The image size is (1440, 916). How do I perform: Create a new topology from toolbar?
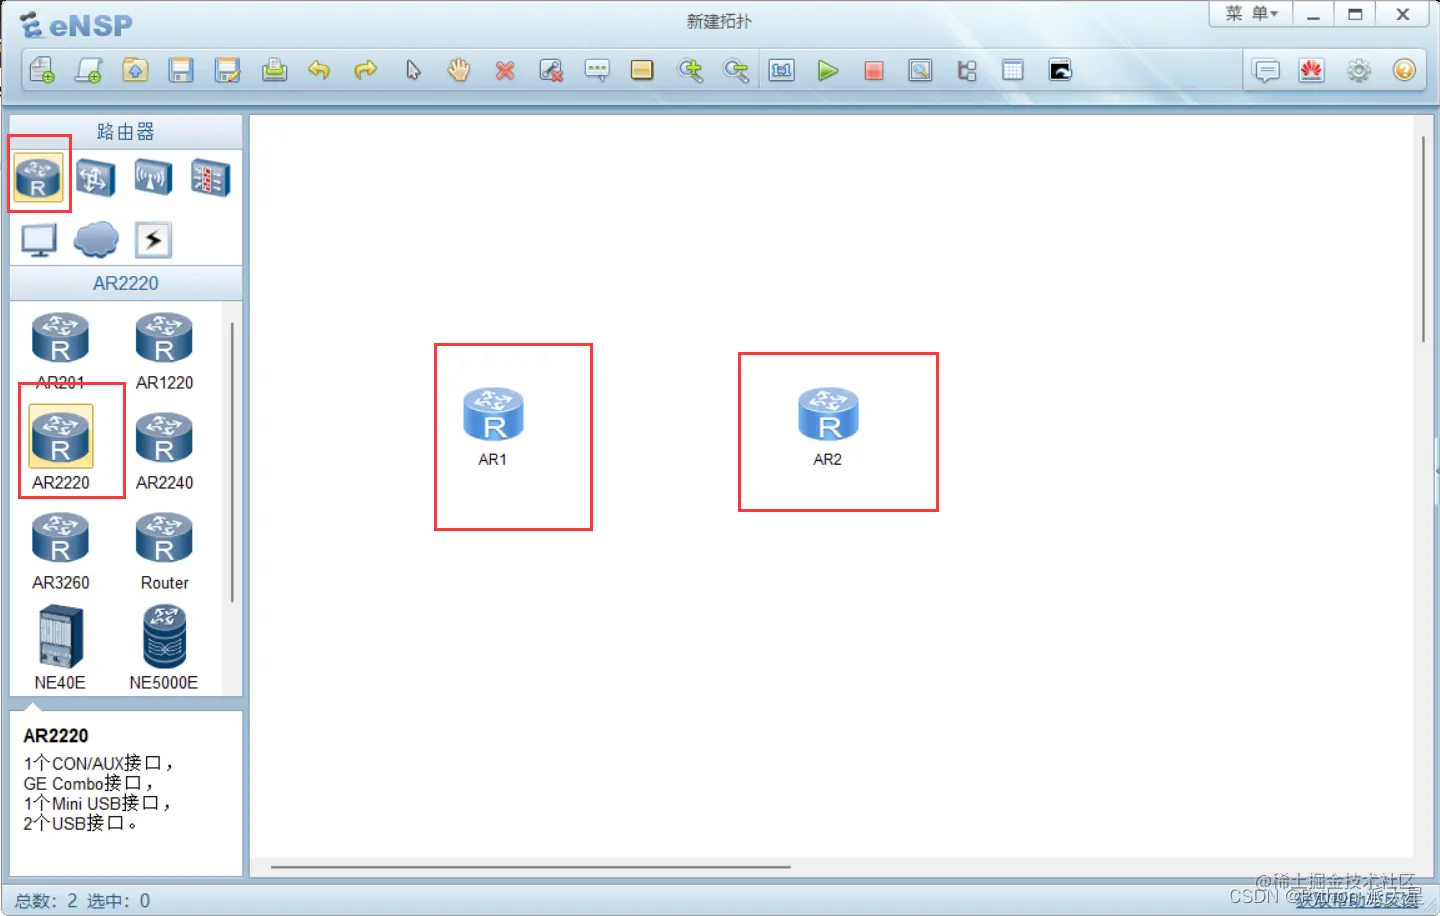coord(42,70)
